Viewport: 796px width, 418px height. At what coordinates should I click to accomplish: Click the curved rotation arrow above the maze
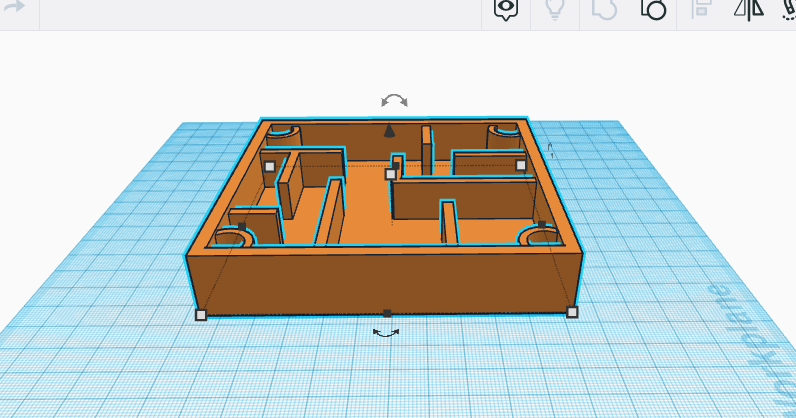click(394, 101)
